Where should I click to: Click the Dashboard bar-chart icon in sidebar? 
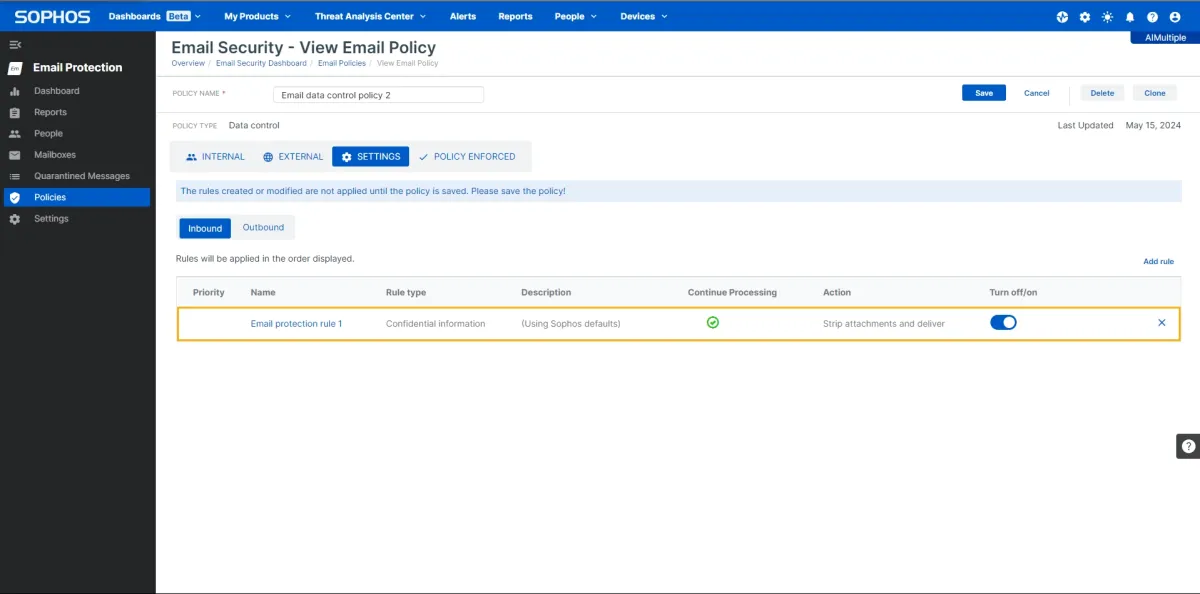tap(14, 91)
